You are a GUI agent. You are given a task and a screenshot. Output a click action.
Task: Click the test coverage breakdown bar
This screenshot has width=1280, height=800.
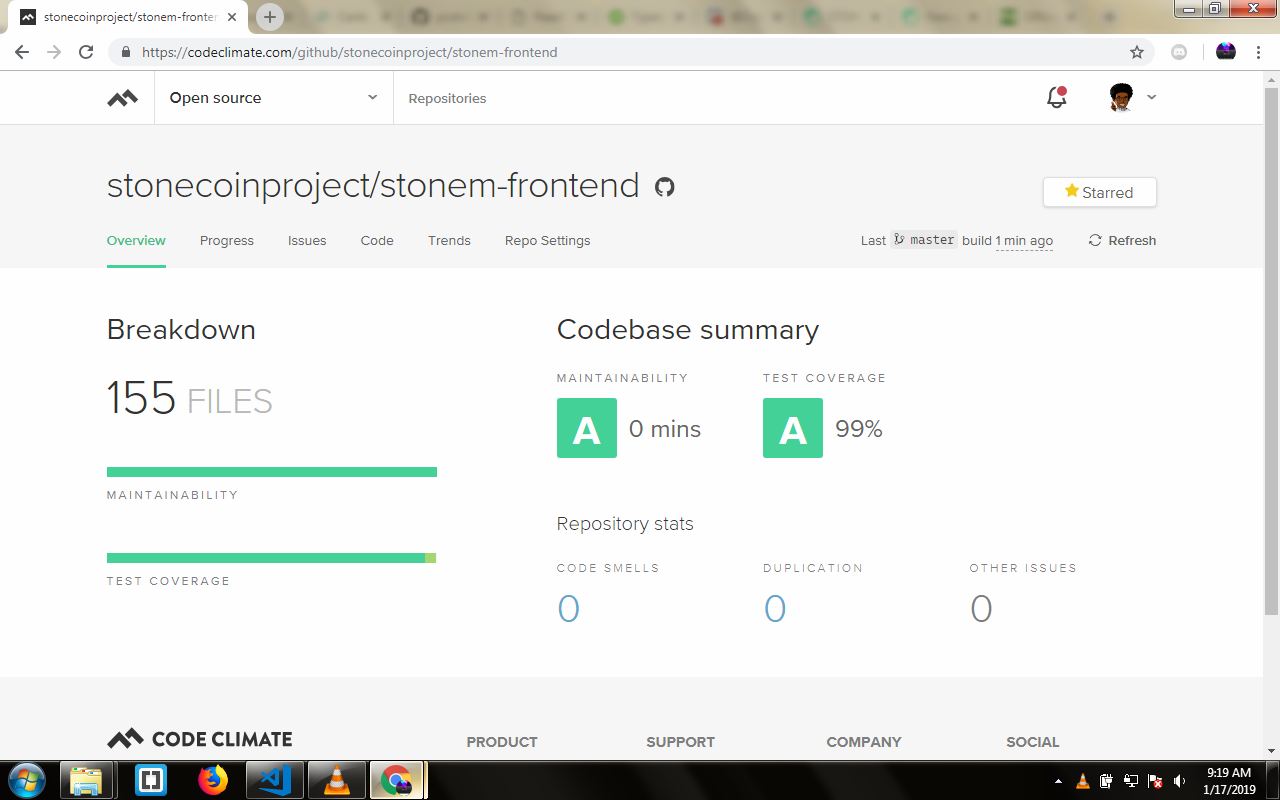272,558
